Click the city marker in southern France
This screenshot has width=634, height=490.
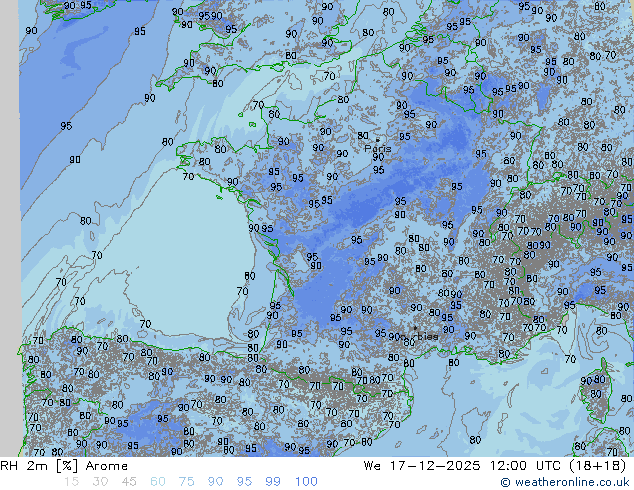coord(414,328)
